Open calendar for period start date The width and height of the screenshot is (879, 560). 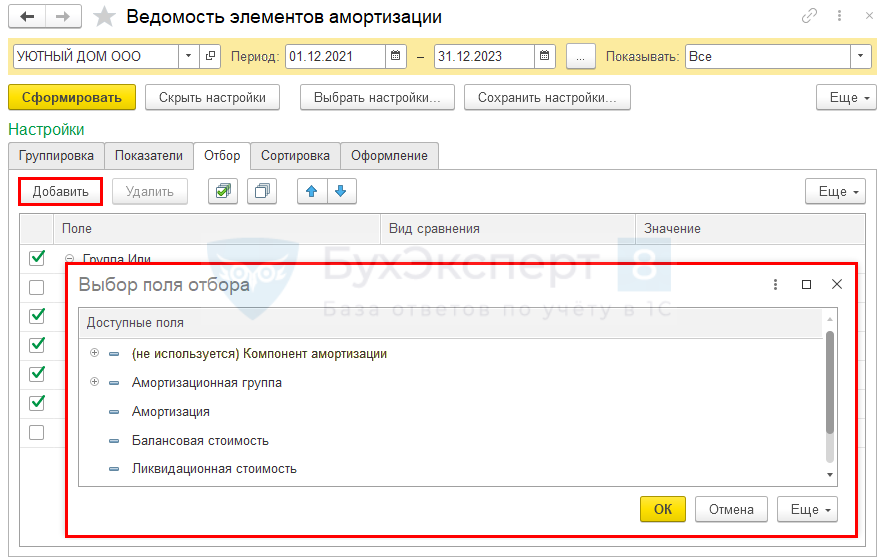tap(396, 56)
